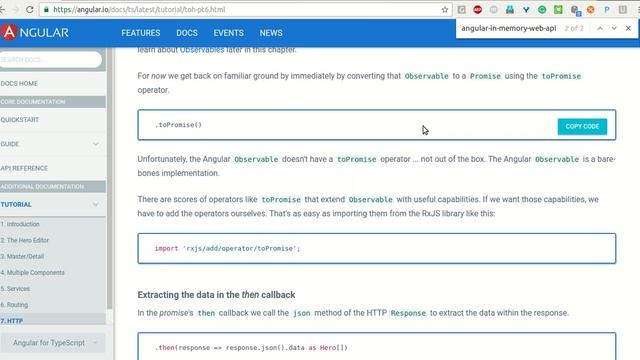Click the find bar search text field
This screenshot has height=360, width=640.
tap(509, 28)
